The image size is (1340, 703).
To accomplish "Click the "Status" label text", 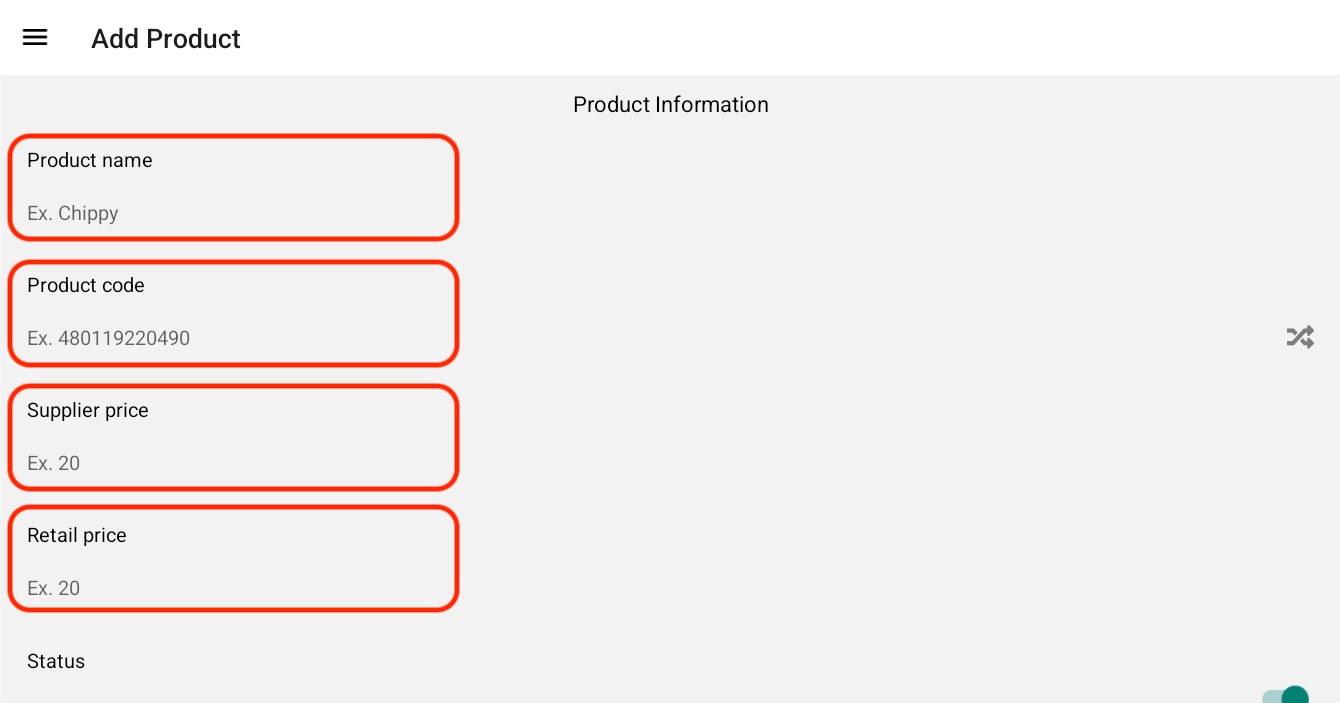I will pos(55,661).
